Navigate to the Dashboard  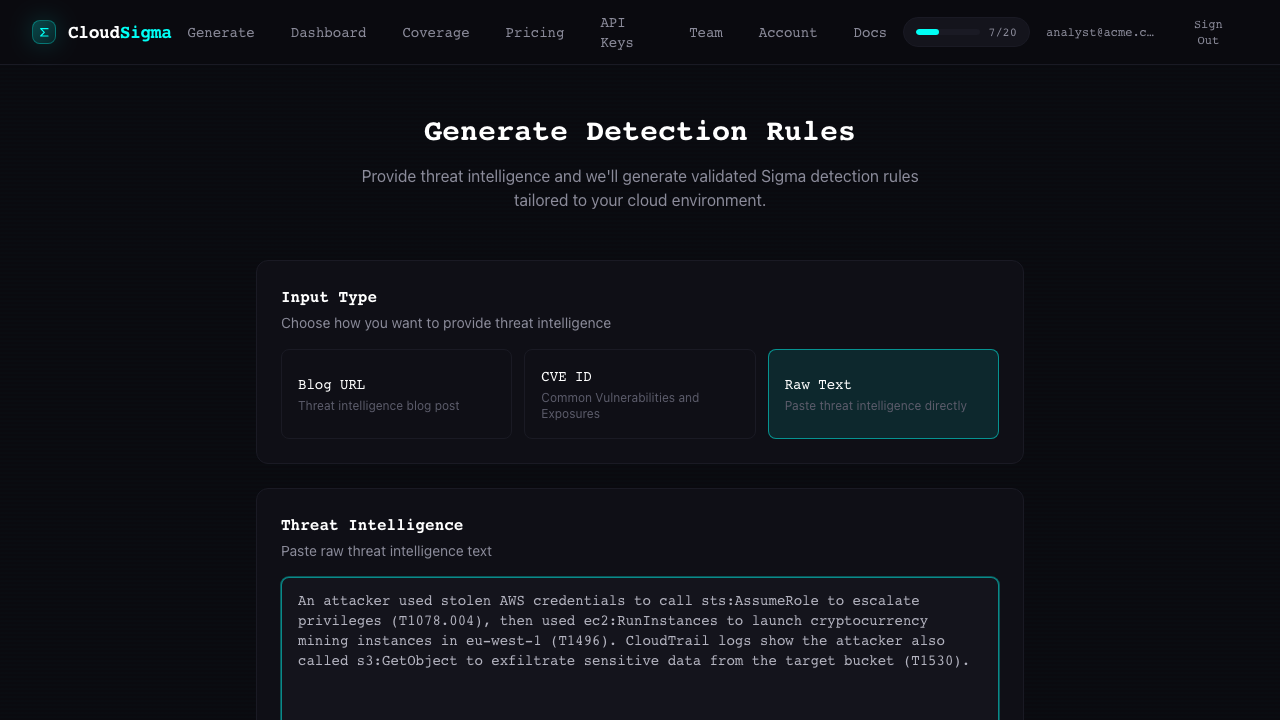click(x=328, y=32)
